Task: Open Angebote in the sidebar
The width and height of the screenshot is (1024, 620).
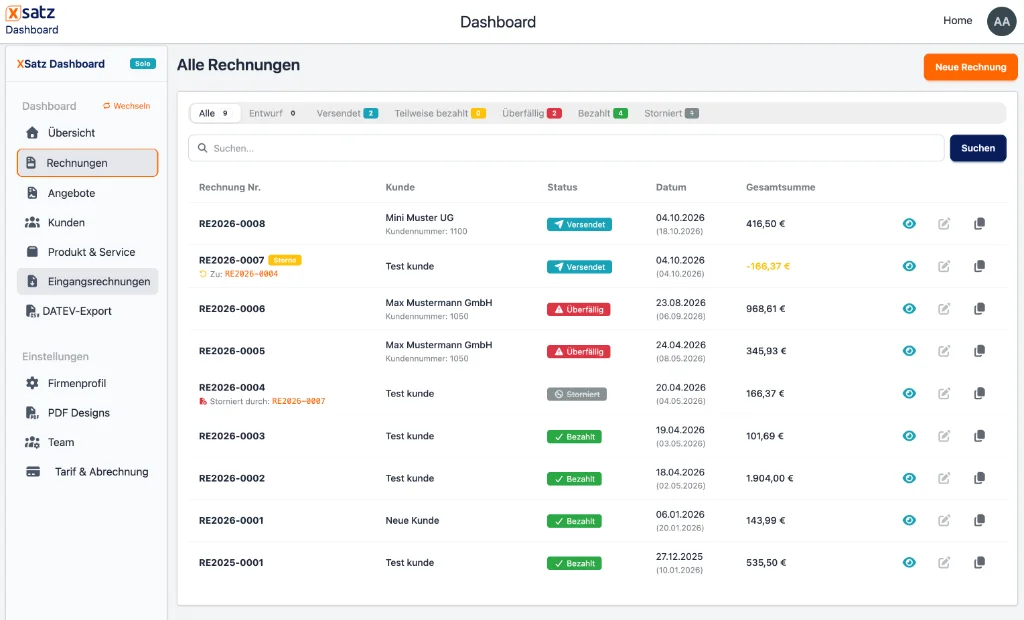Action: (x=88, y=193)
